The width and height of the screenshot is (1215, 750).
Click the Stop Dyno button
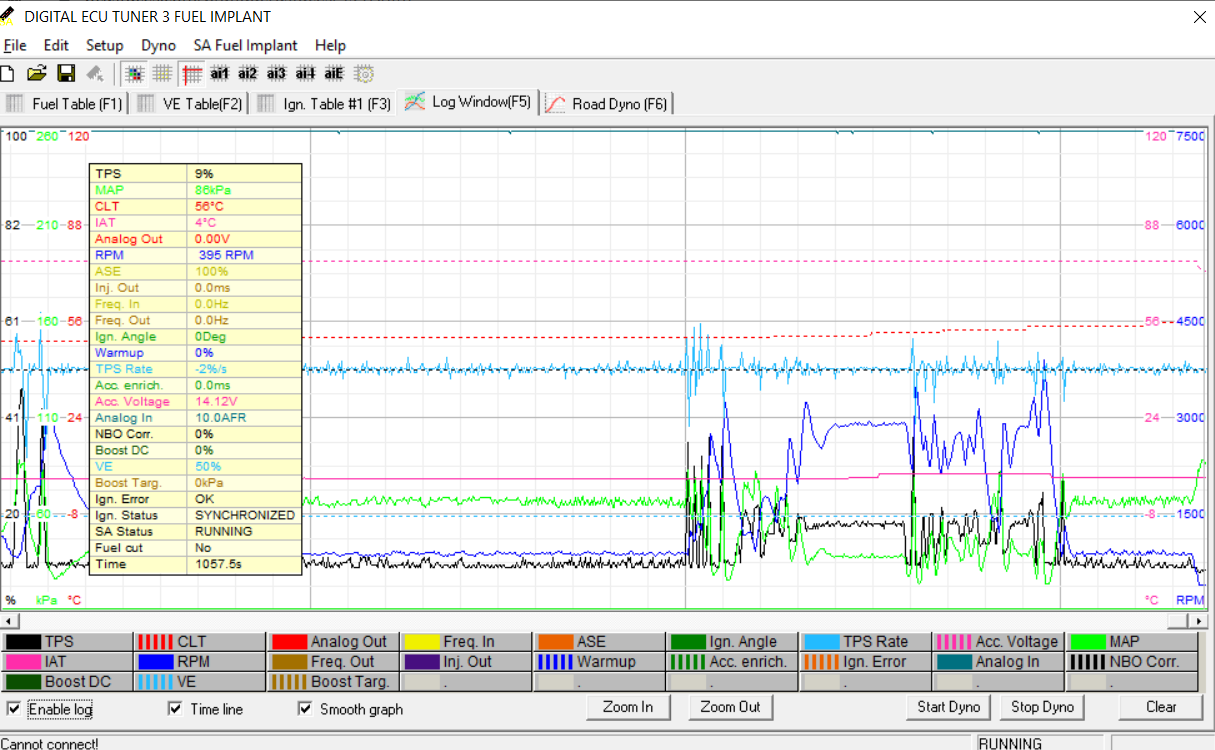point(1042,707)
